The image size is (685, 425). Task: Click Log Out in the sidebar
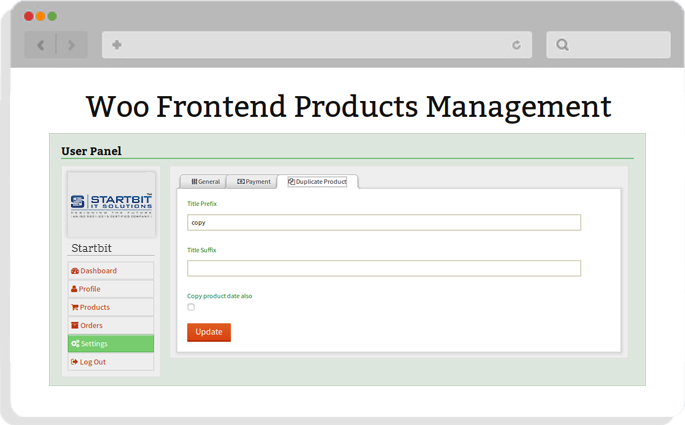coord(110,361)
